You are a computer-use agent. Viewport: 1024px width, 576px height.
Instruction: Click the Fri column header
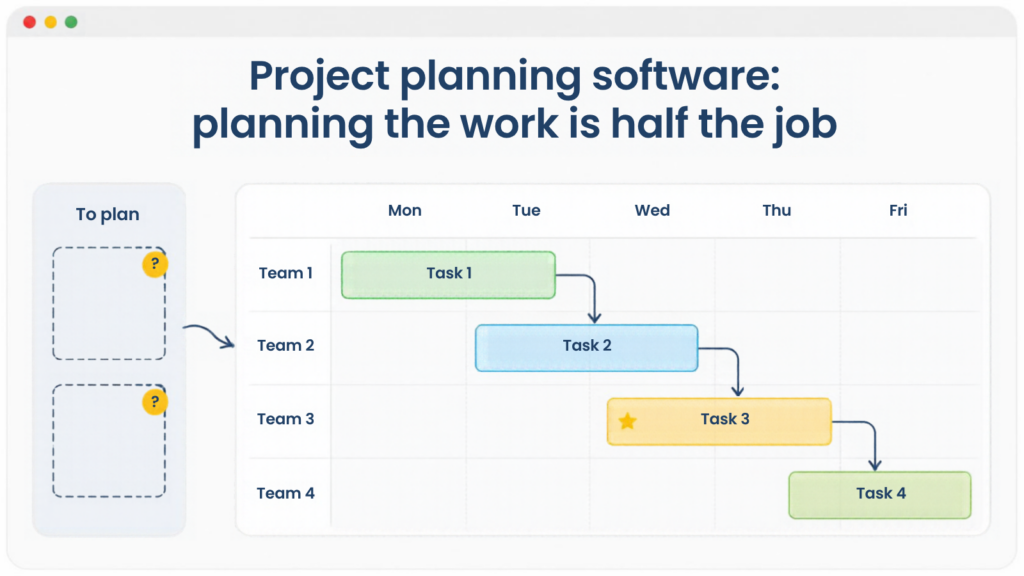(898, 210)
